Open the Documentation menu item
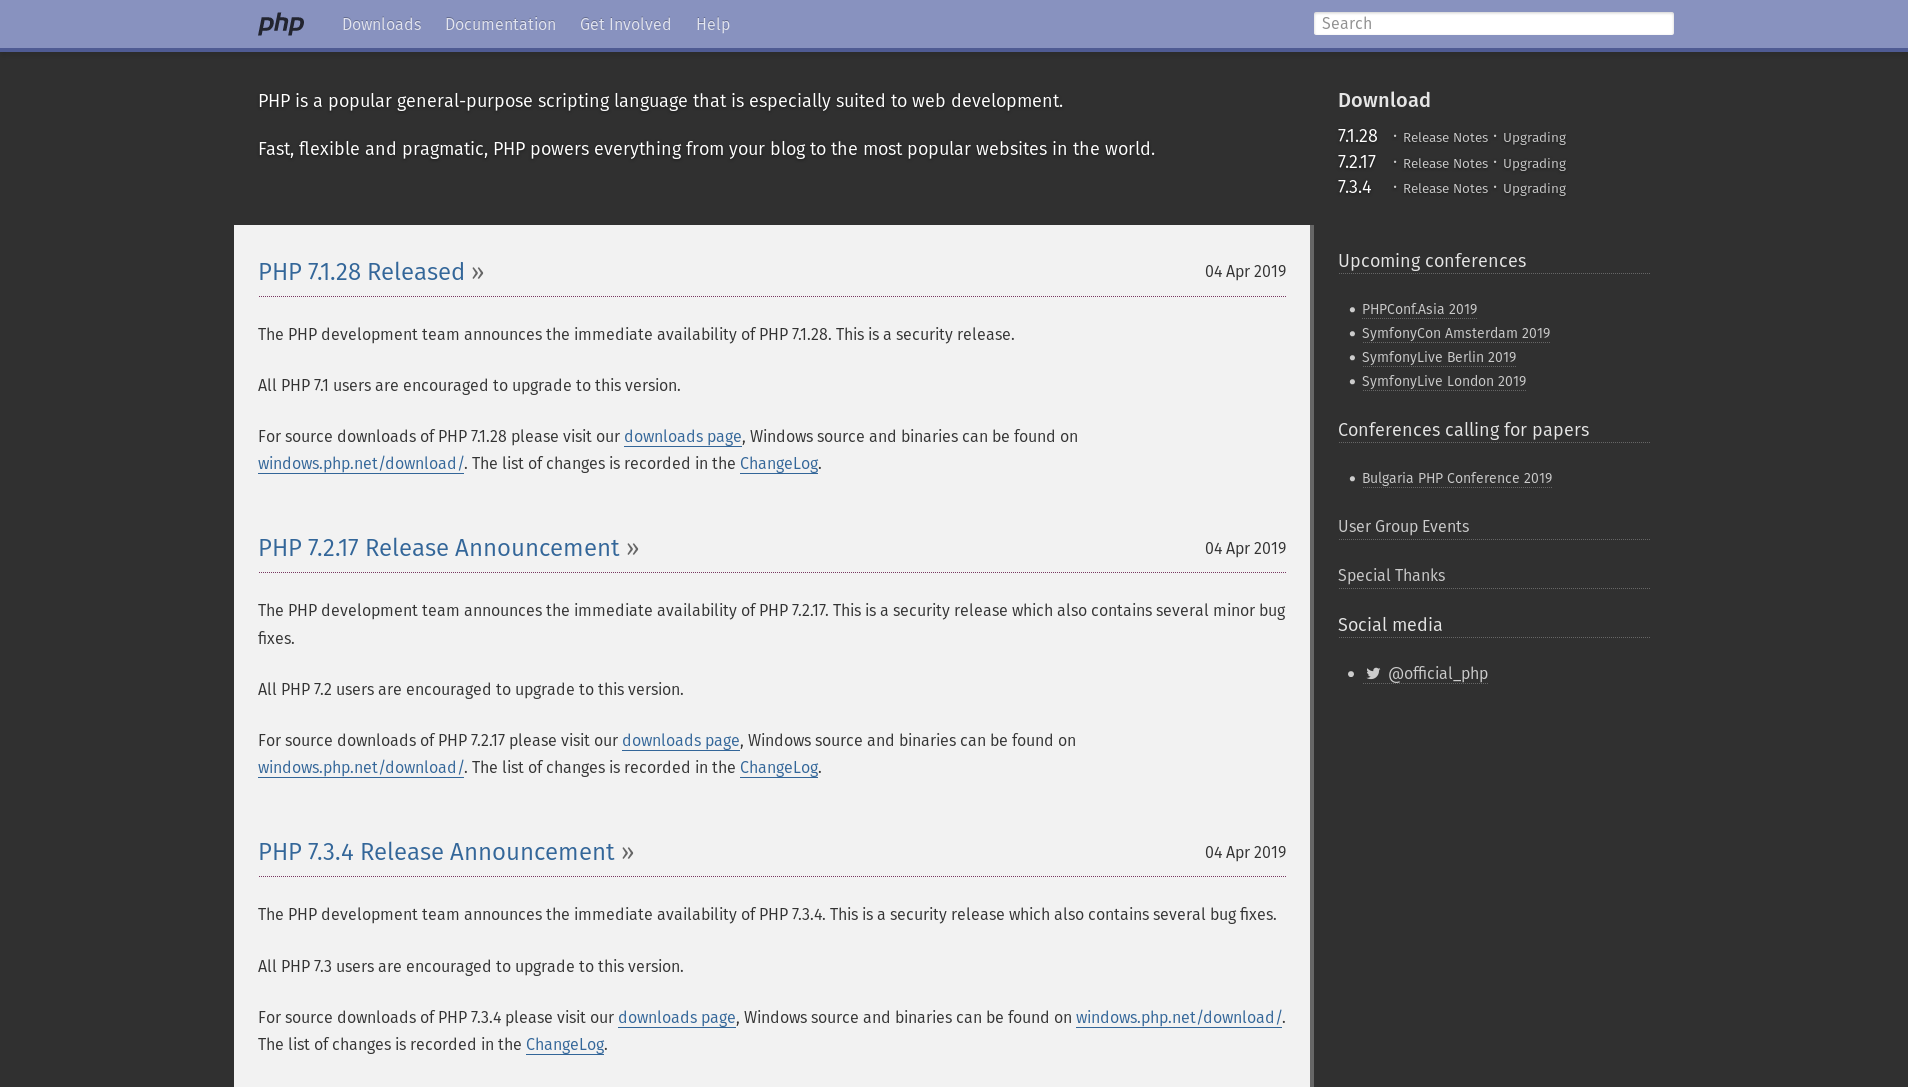The image size is (1908, 1087). pos(500,24)
